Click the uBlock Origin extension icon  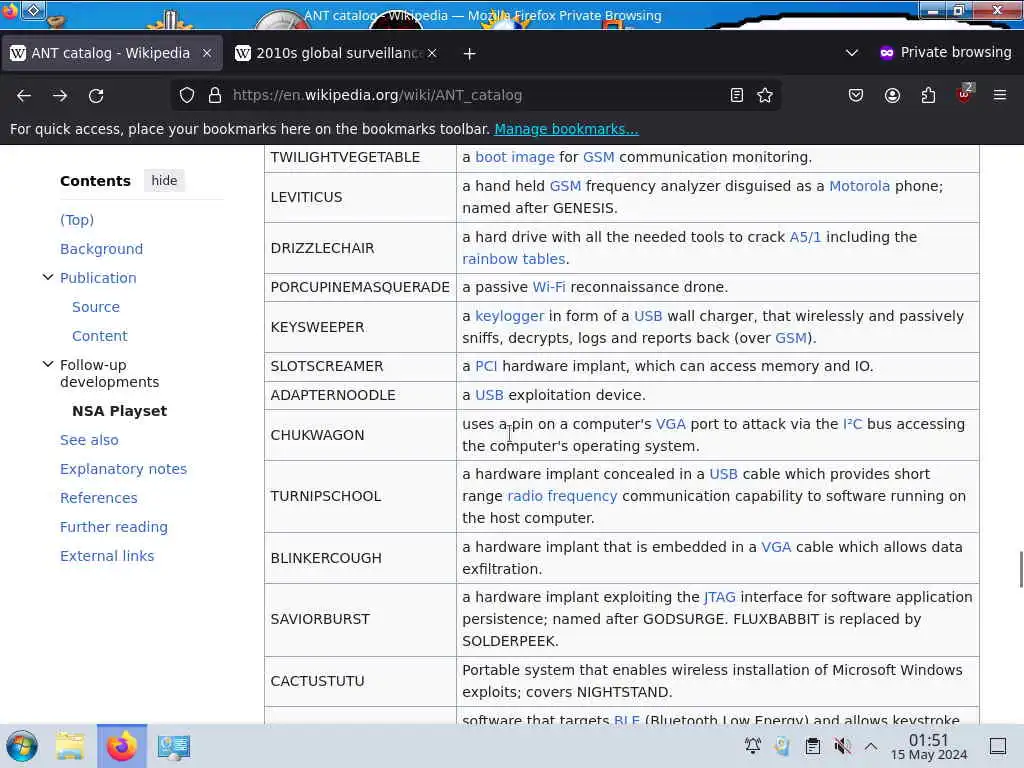(964, 94)
